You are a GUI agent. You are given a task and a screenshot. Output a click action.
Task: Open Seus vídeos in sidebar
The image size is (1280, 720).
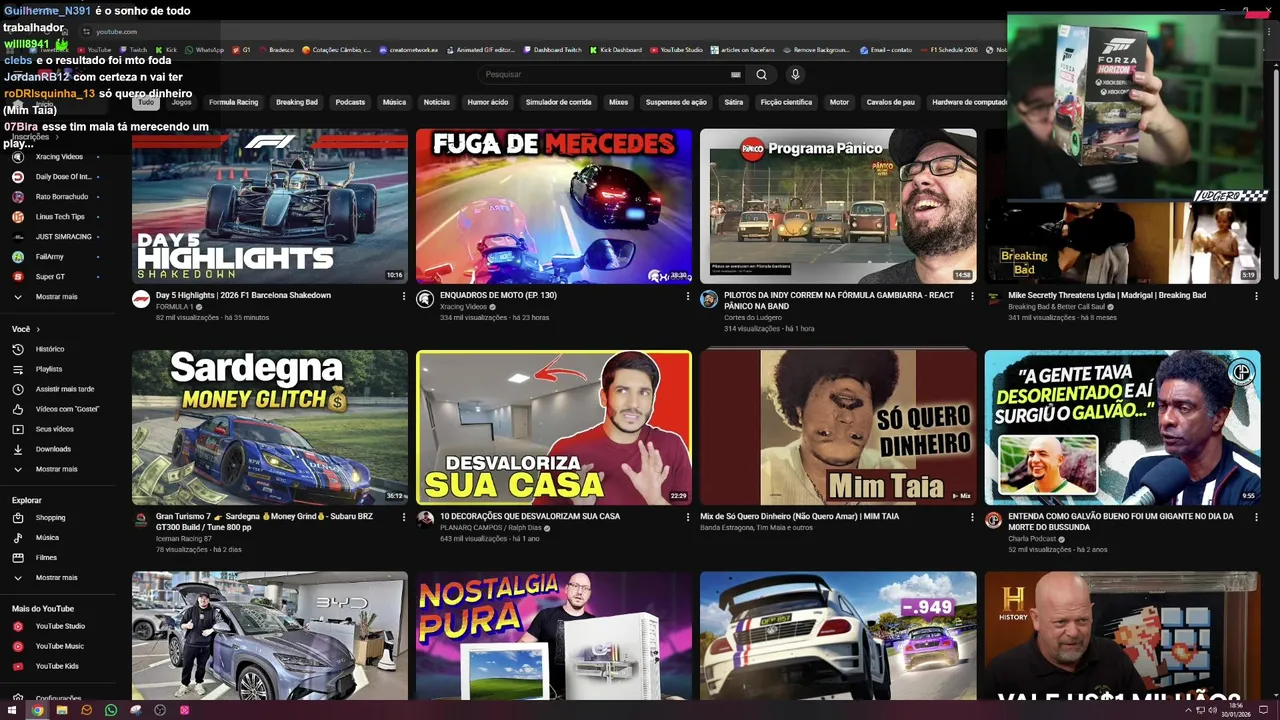click(55, 429)
